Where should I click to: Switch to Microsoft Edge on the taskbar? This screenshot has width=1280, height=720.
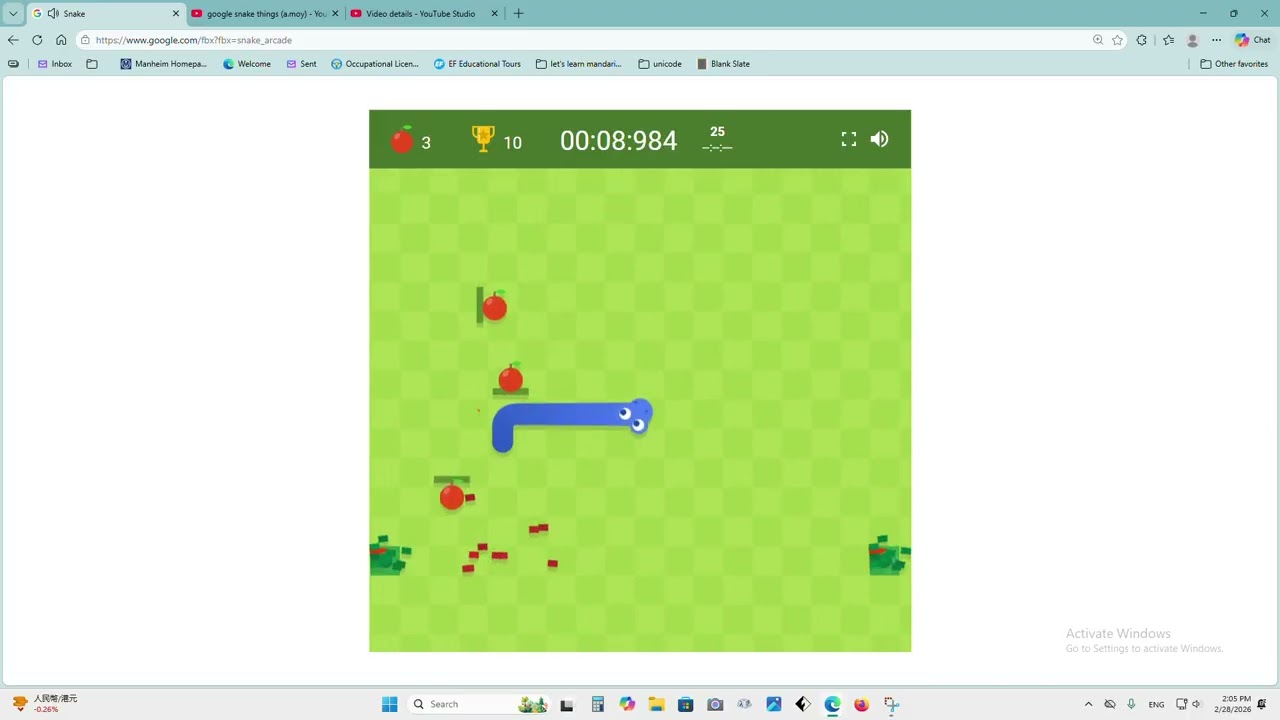pyautogui.click(x=832, y=704)
